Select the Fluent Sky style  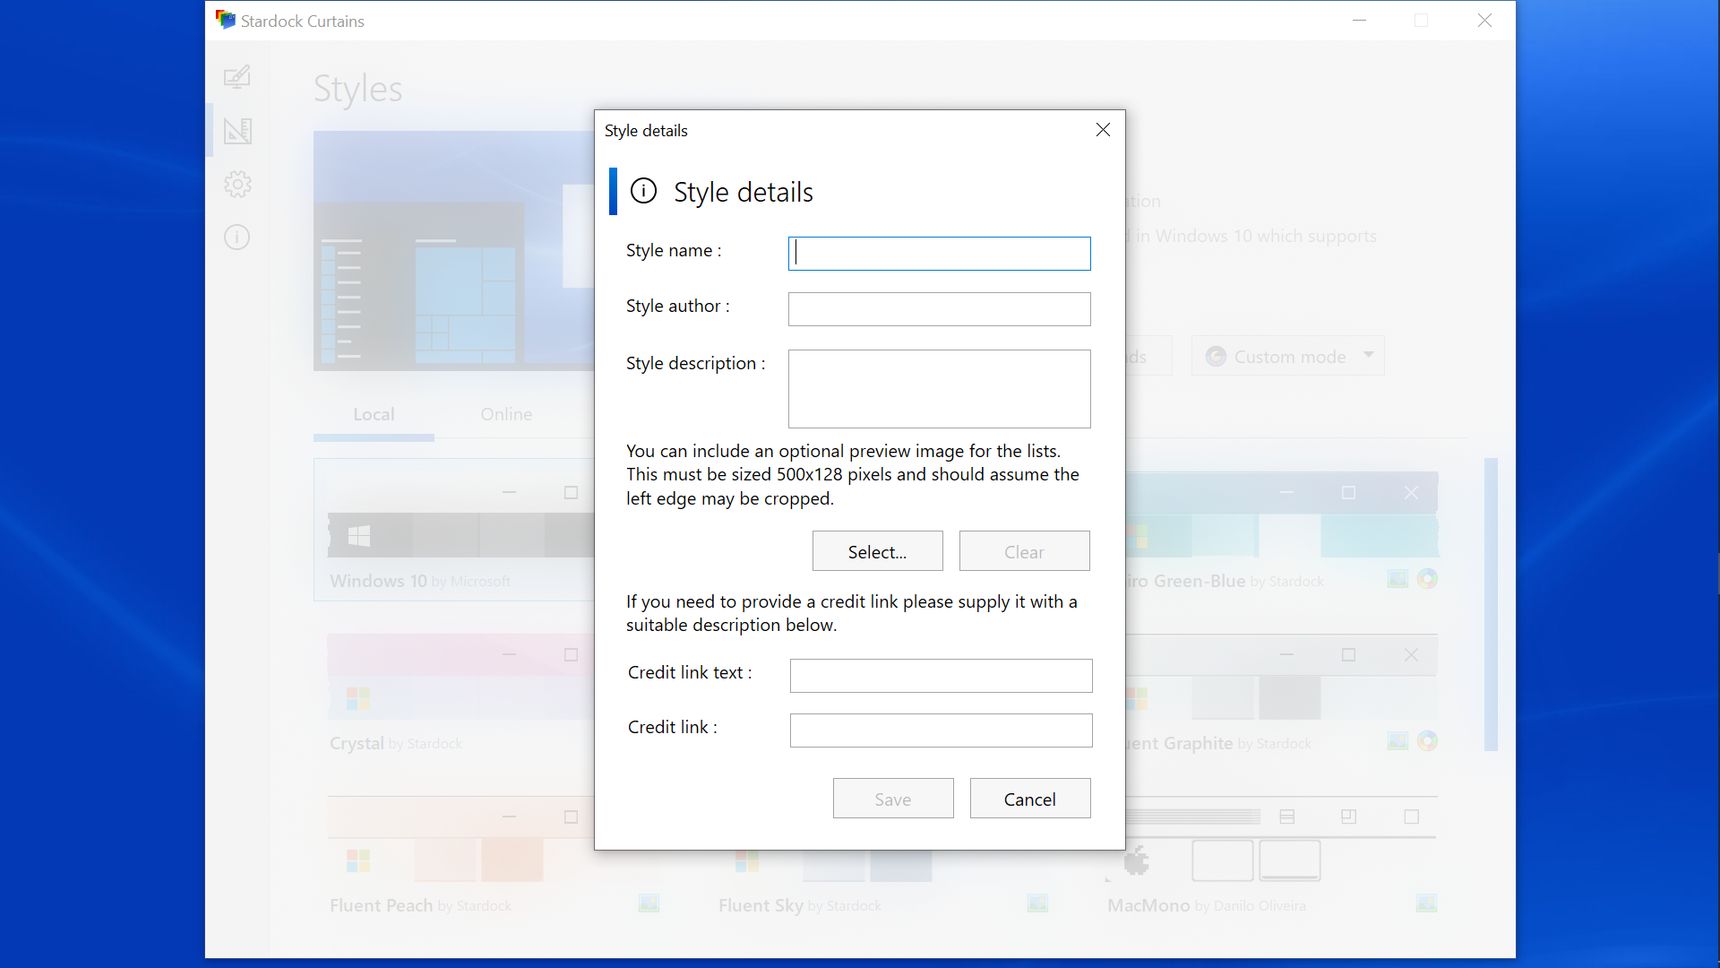tap(825, 880)
